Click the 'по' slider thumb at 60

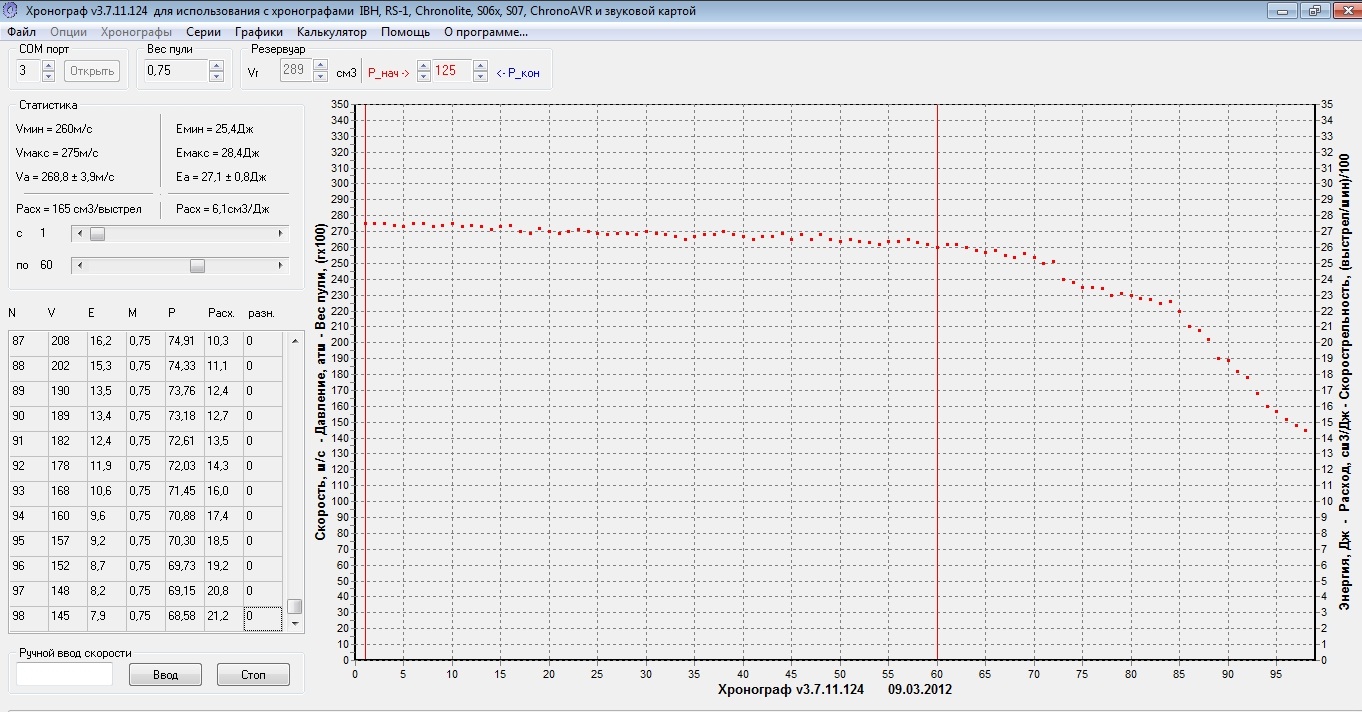click(197, 266)
